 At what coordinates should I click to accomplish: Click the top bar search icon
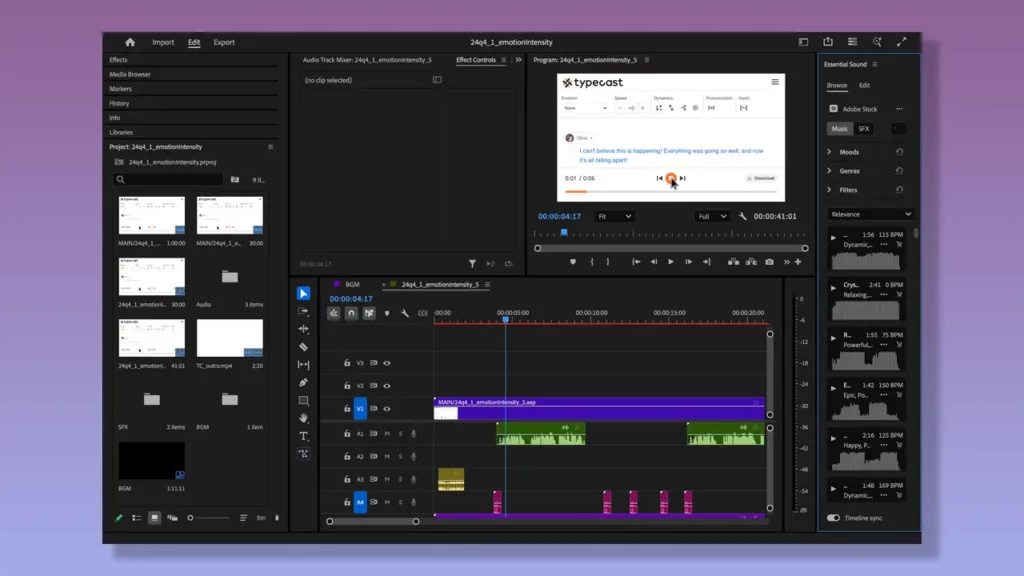coord(877,42)
